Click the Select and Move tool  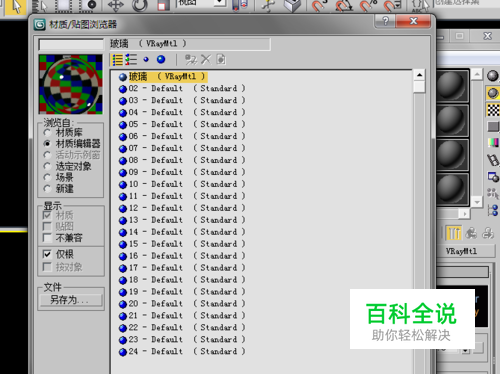pos(116,5)
